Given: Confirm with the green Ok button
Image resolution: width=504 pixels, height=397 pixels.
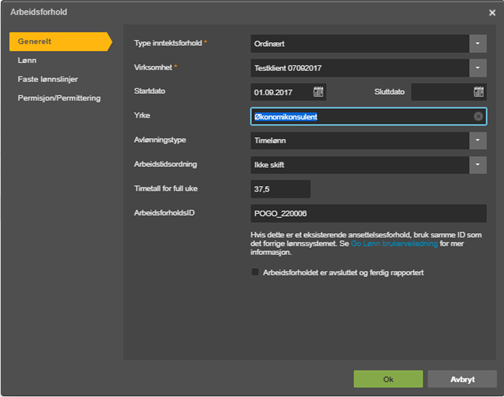Looking at the screenshot, I should (388, 379).
